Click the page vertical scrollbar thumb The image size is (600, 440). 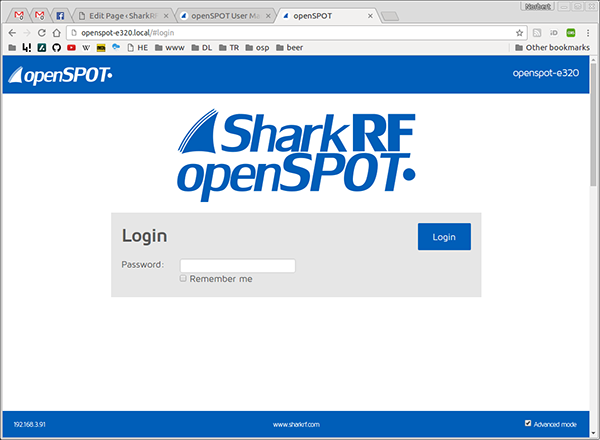click(x=593, y=125)
